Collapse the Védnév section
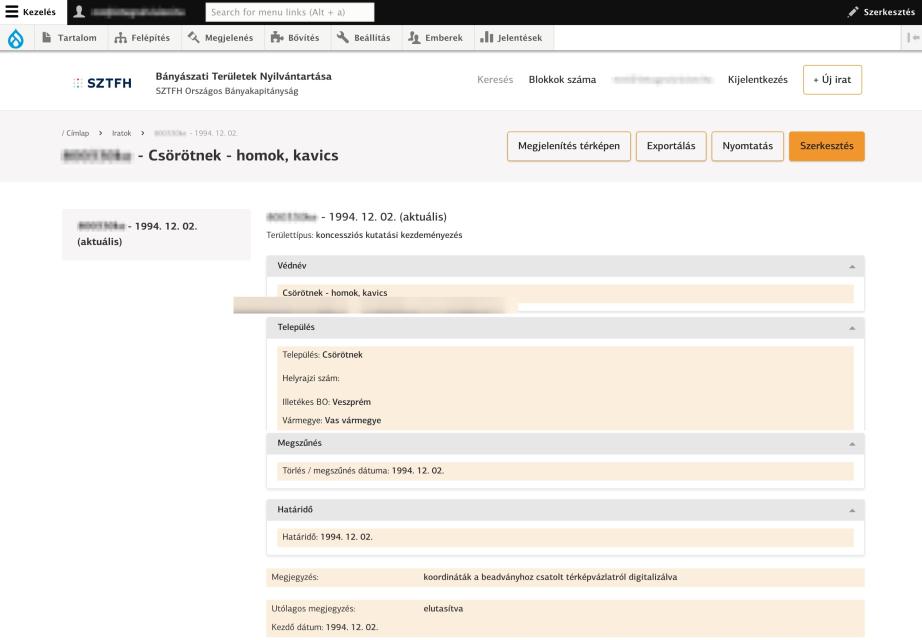 pyautogui.click(x=851, y=267)
